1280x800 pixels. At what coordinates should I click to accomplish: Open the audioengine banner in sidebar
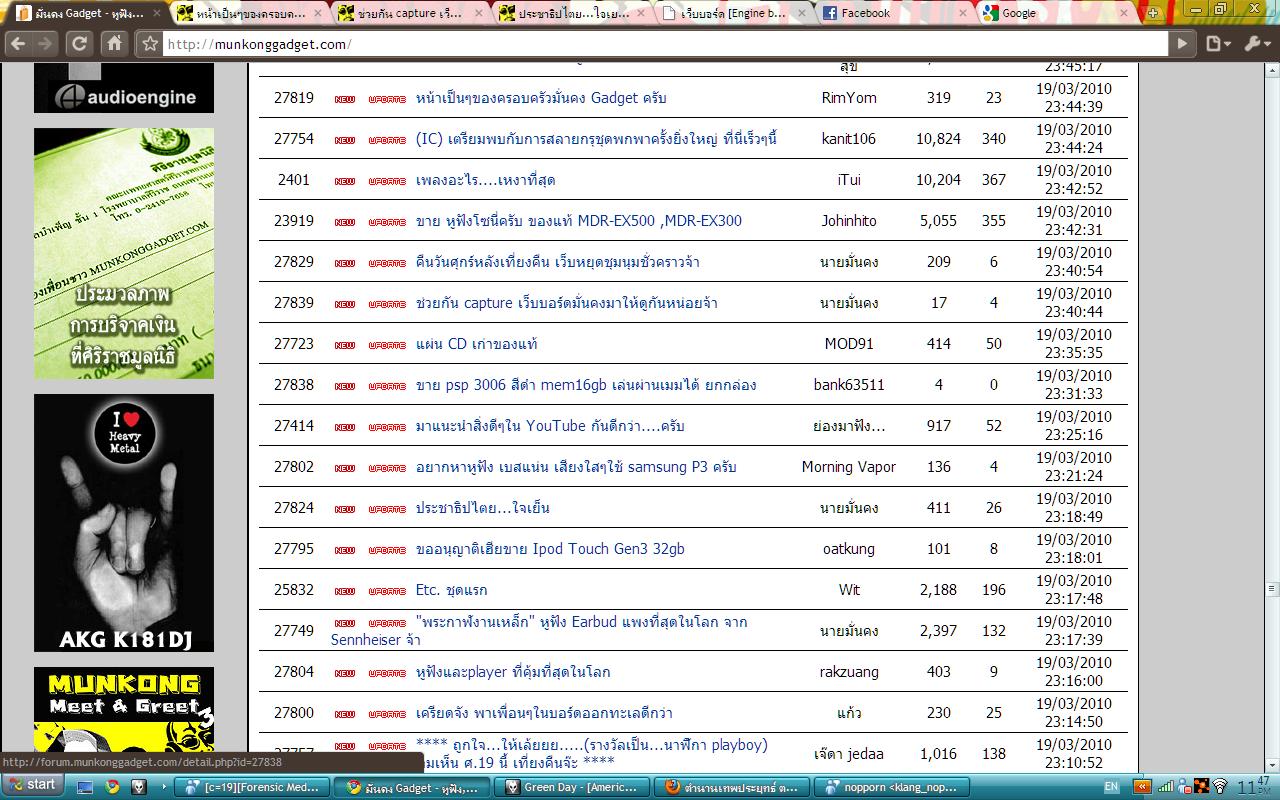click(x=124, y=88)
